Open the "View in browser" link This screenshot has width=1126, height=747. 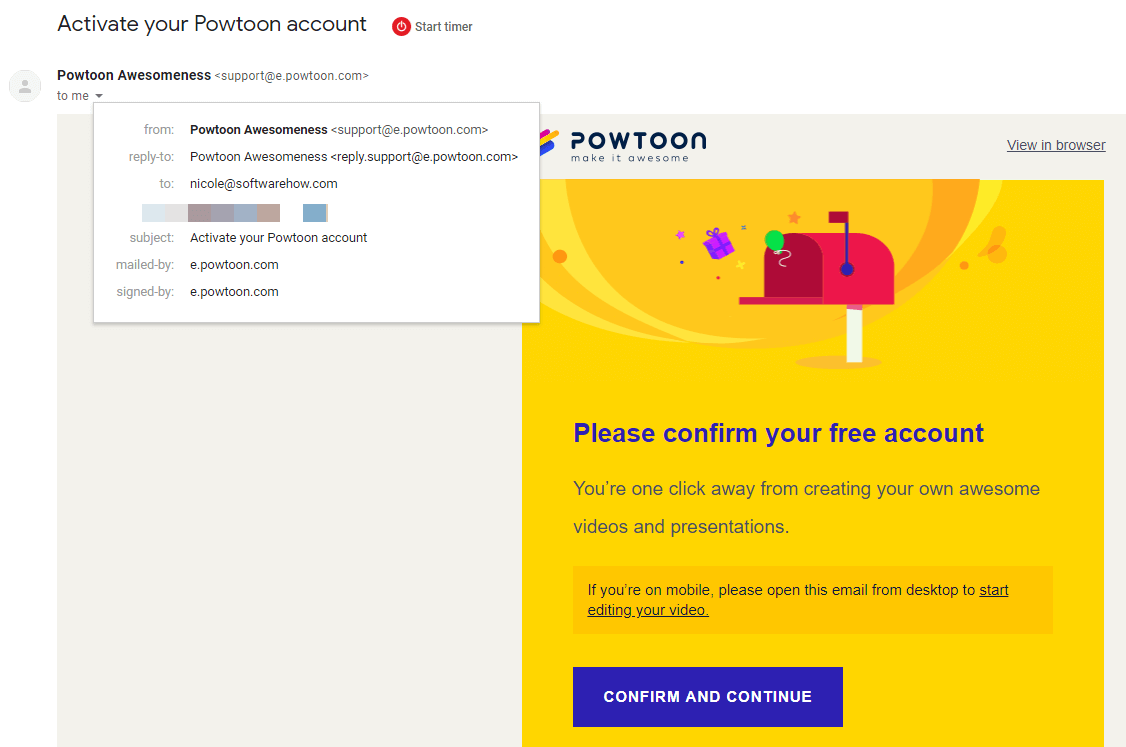[x=1056, y=145]
